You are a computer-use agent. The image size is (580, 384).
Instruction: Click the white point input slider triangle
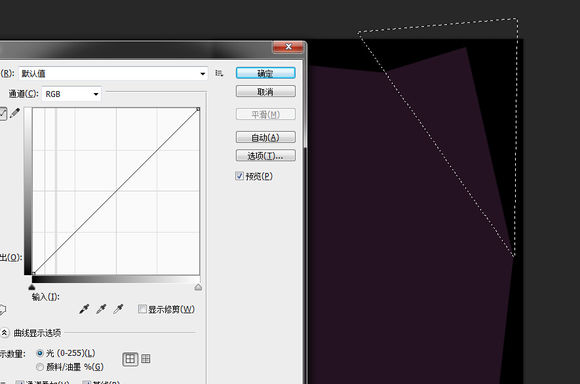coord(198,287)
